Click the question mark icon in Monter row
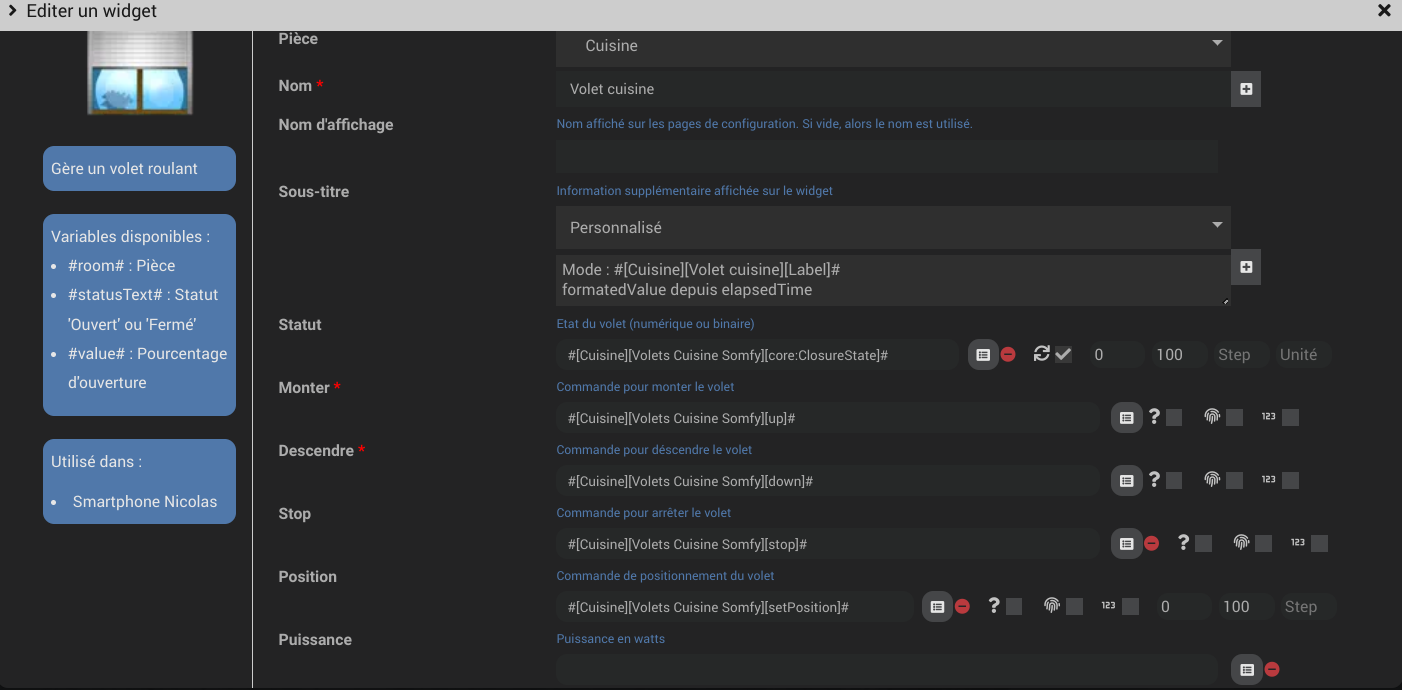The image size is (1402, 690). click(1154, 417)
